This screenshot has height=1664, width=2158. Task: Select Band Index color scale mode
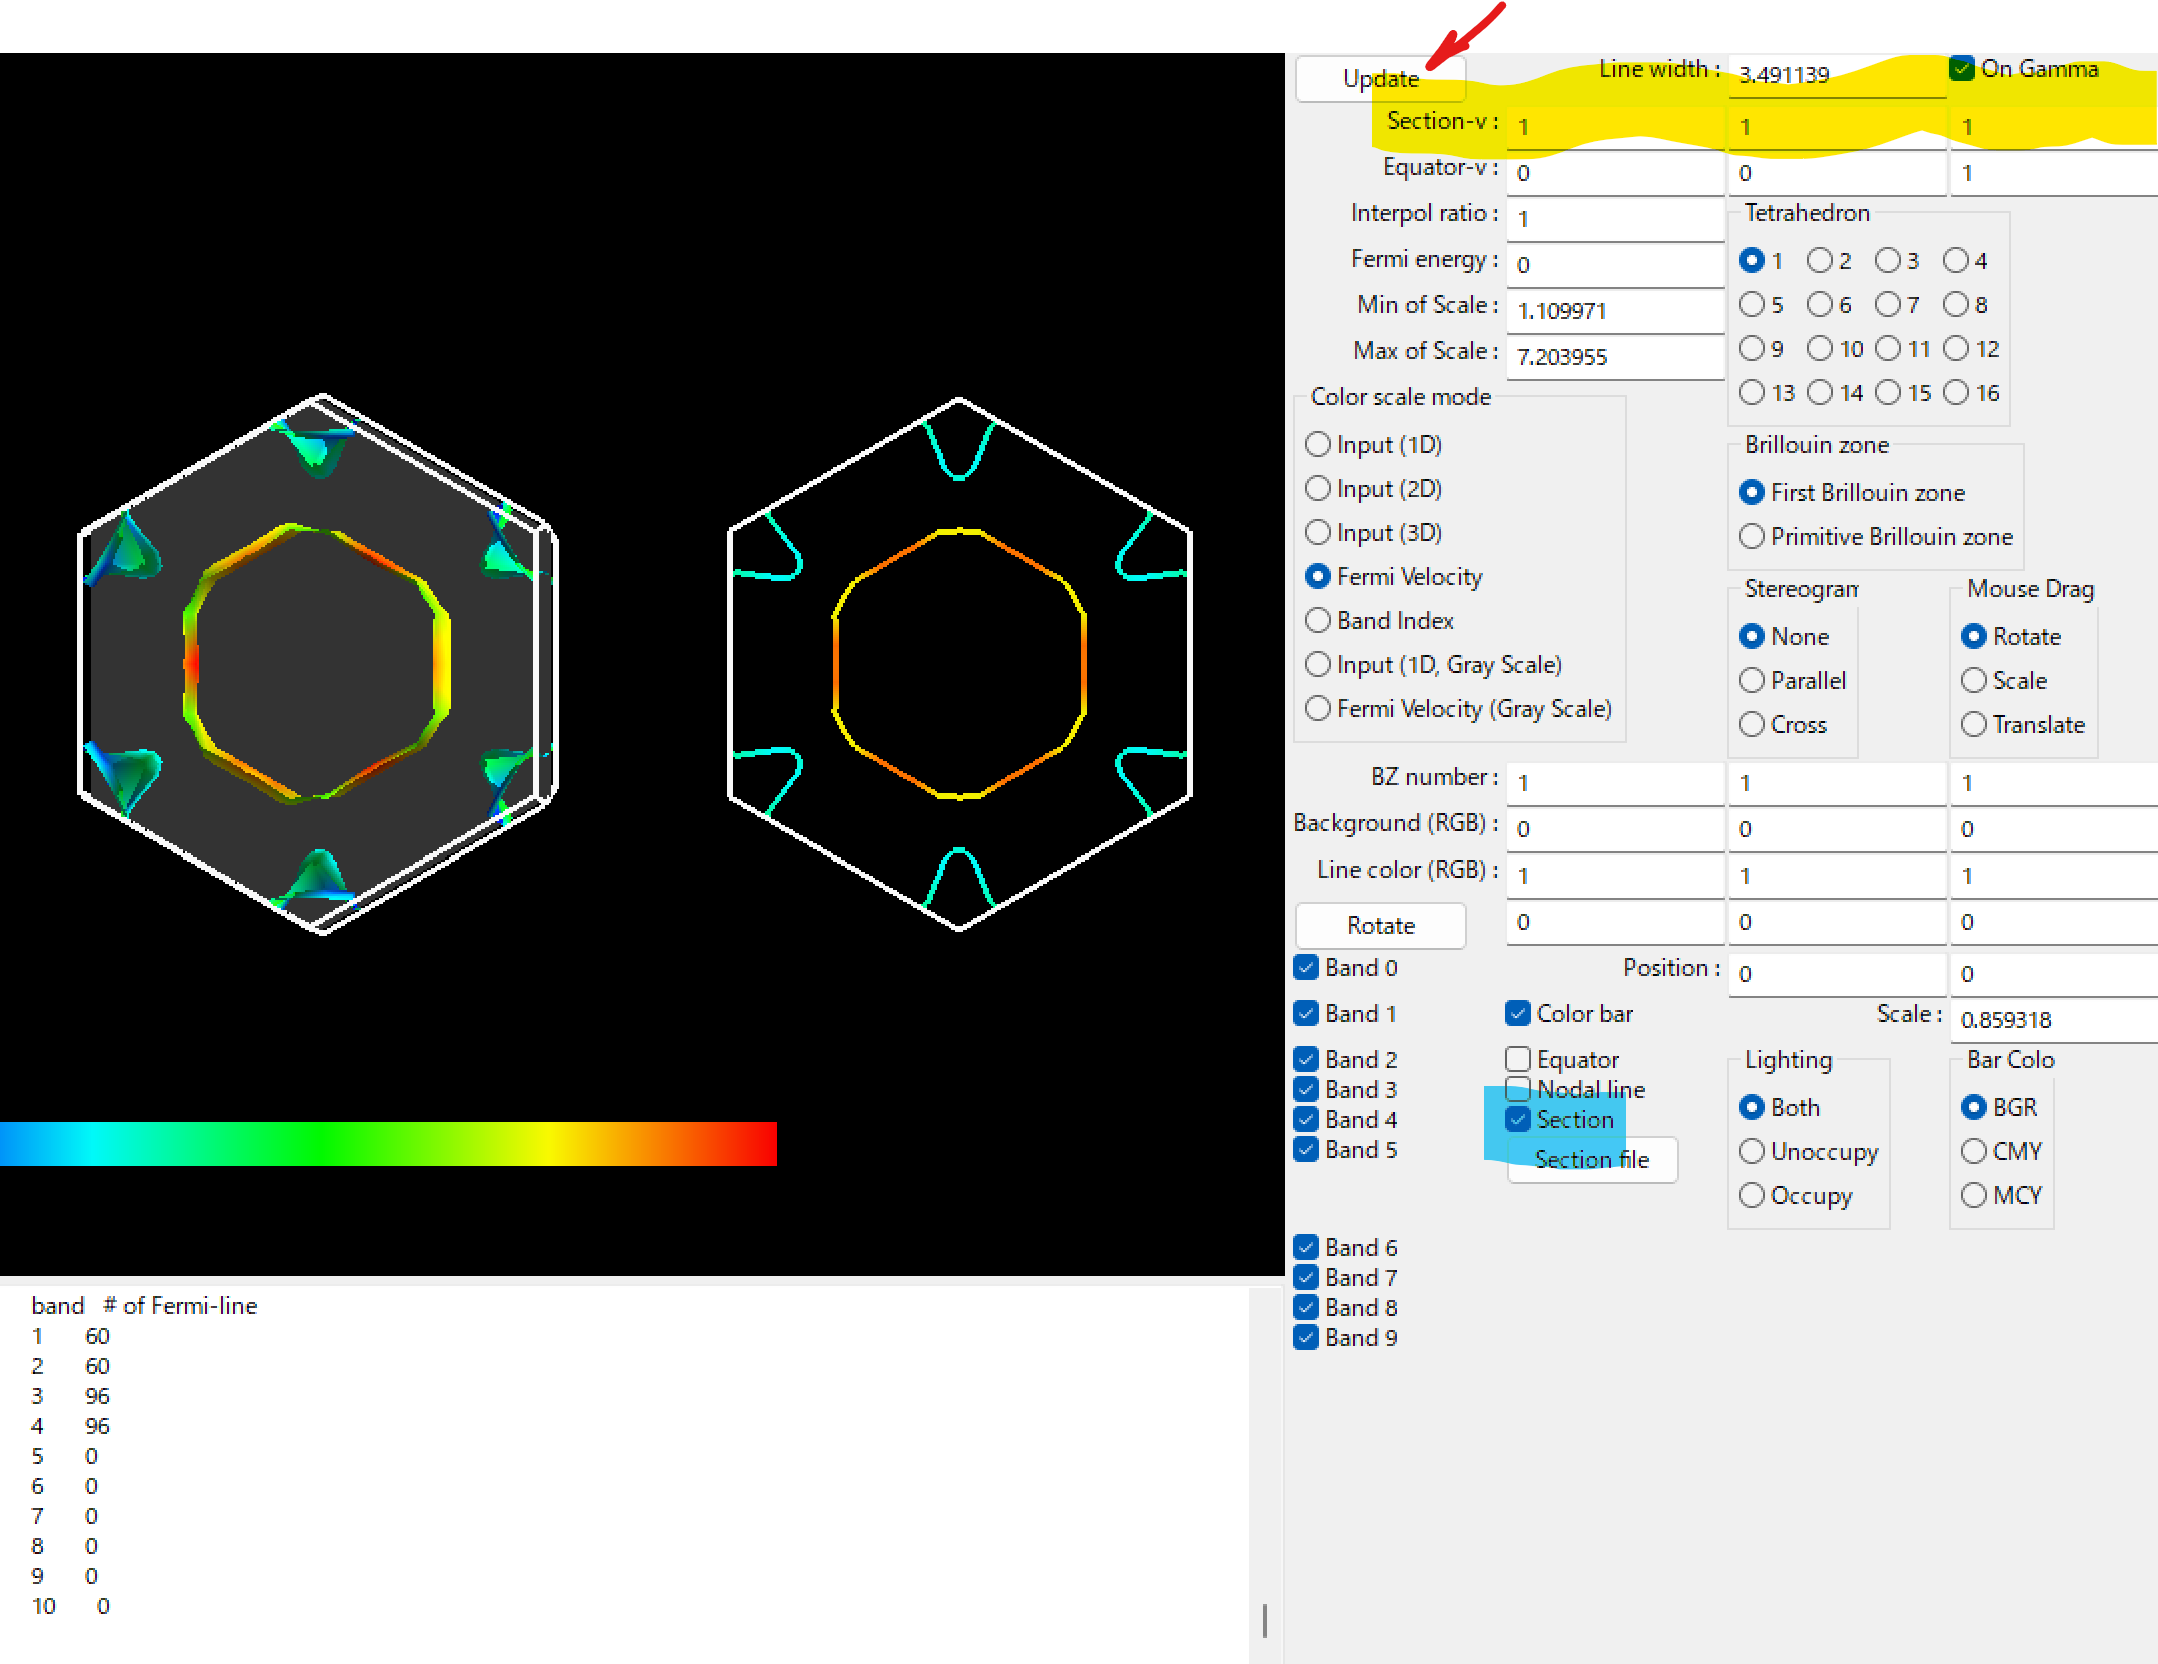[1318, 621]
